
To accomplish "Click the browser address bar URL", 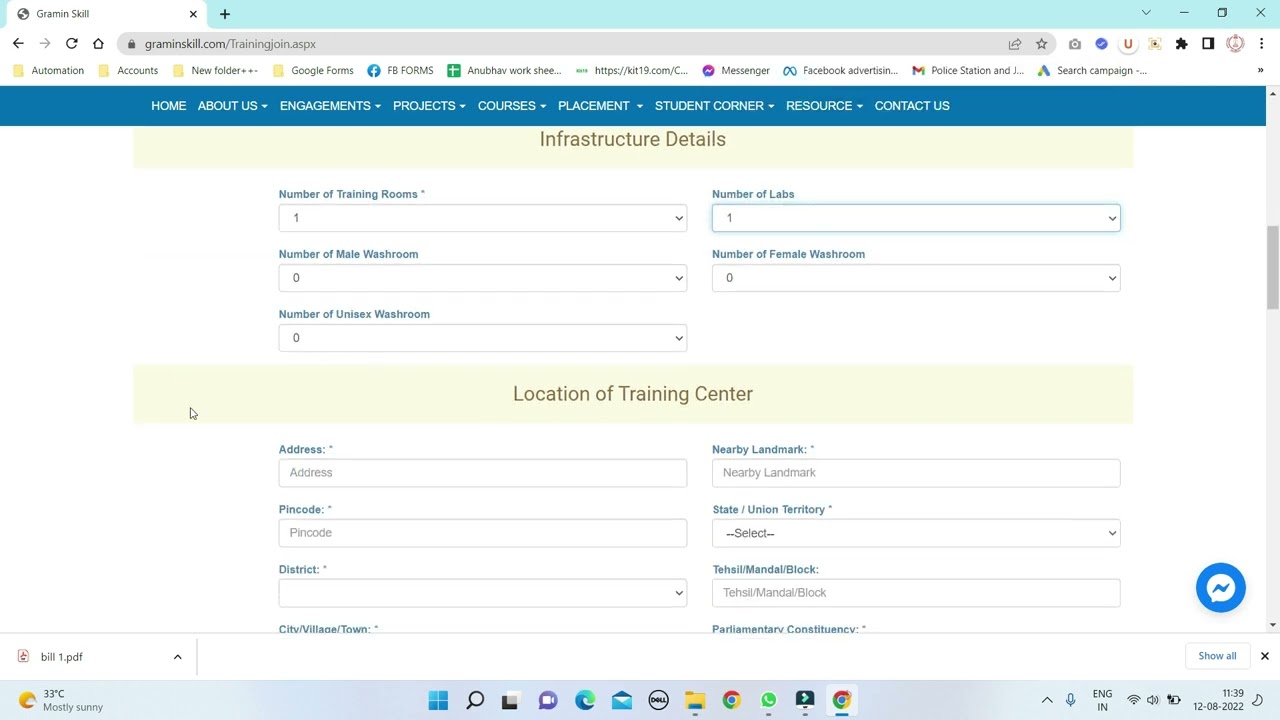I will click(230, 44).
